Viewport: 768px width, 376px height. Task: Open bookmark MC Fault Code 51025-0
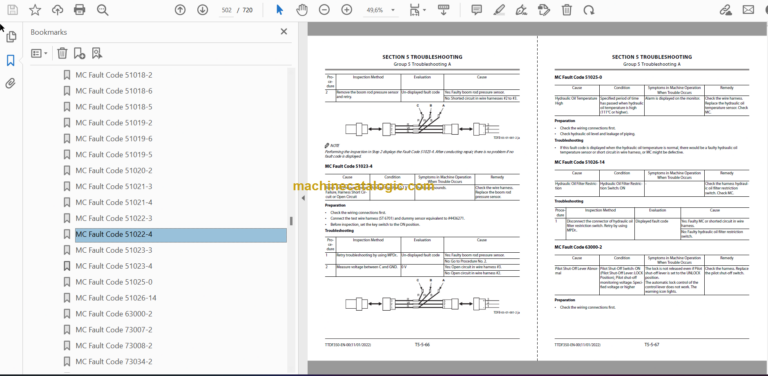tap(114, 282)
